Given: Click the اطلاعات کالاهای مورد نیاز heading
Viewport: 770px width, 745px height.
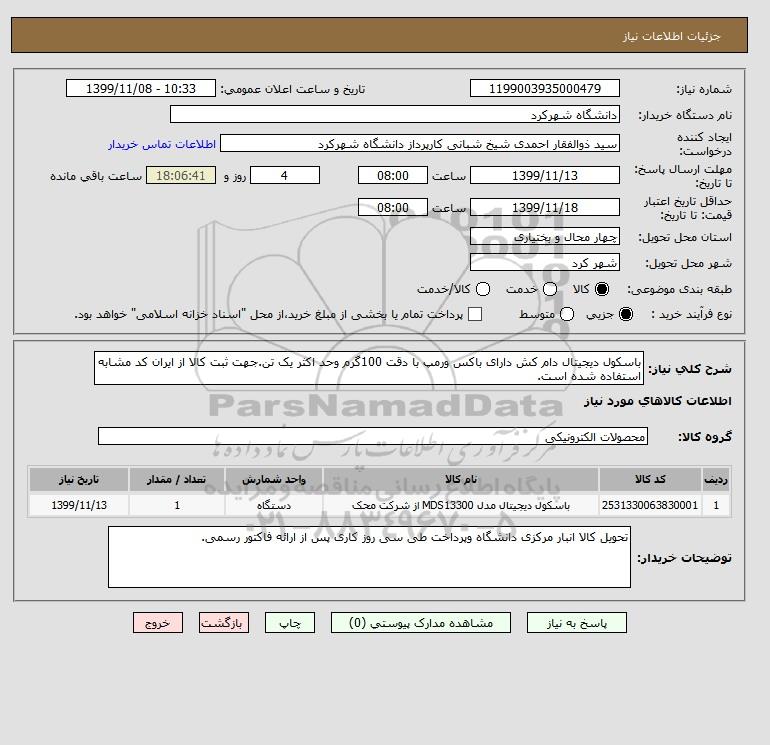Looking at the screenshot, I should coord(658,401).
